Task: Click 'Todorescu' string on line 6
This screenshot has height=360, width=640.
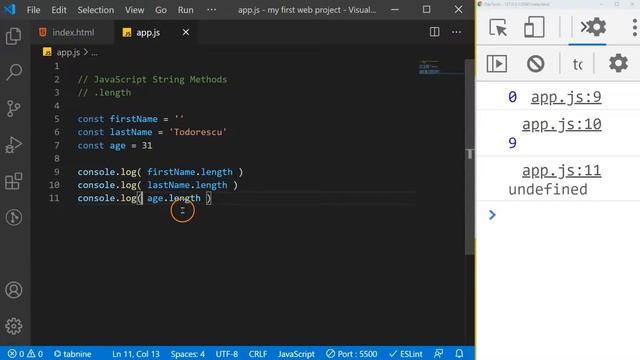Action: pos(198,132)
